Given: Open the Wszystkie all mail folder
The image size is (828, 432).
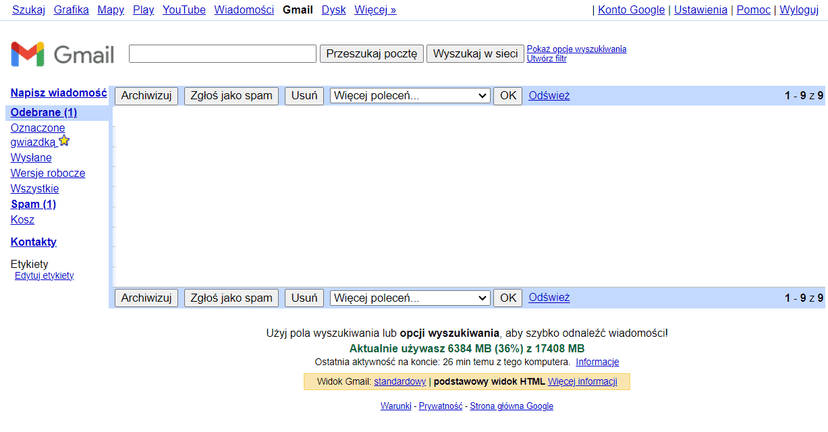Looking at the screenshot, I should point(35,189).
